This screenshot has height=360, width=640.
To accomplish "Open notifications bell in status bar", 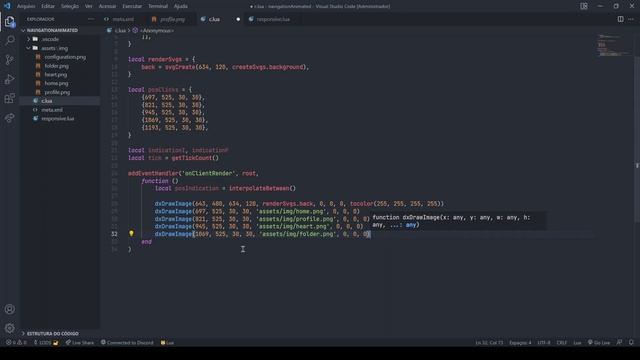I will coord(631,343).
